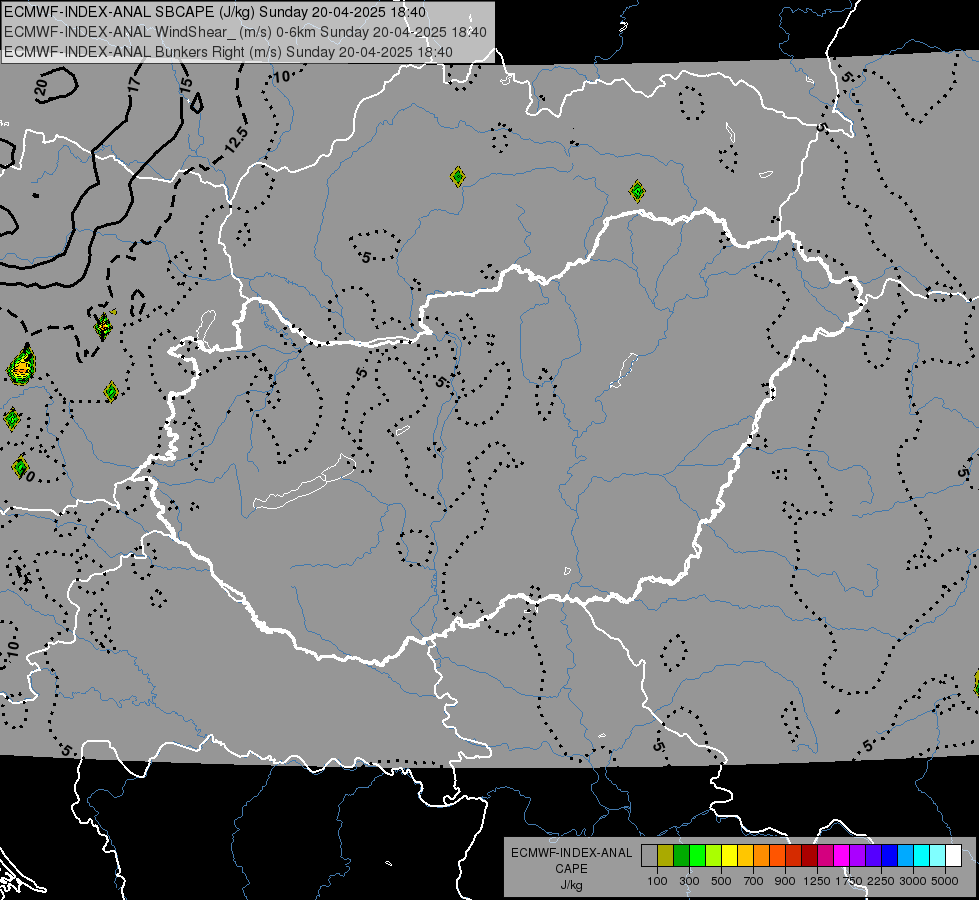Click the J/kg unit label in the legend
979x900 pixels.
[x=571, y=884]
